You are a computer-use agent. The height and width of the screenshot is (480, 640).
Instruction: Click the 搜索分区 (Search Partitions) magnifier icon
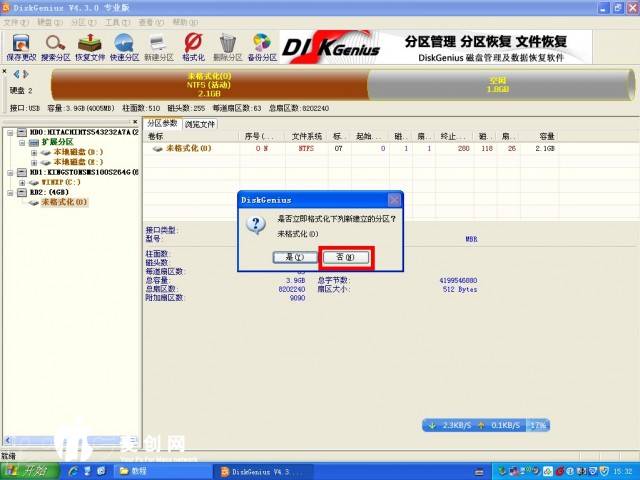click(x=55, y=46)
